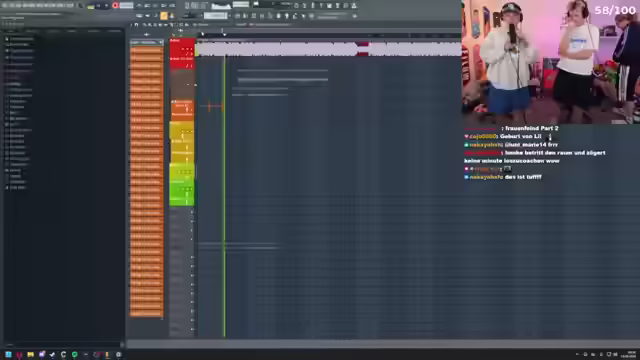Click the tempo field beside the record button

[x=126, y=5]
